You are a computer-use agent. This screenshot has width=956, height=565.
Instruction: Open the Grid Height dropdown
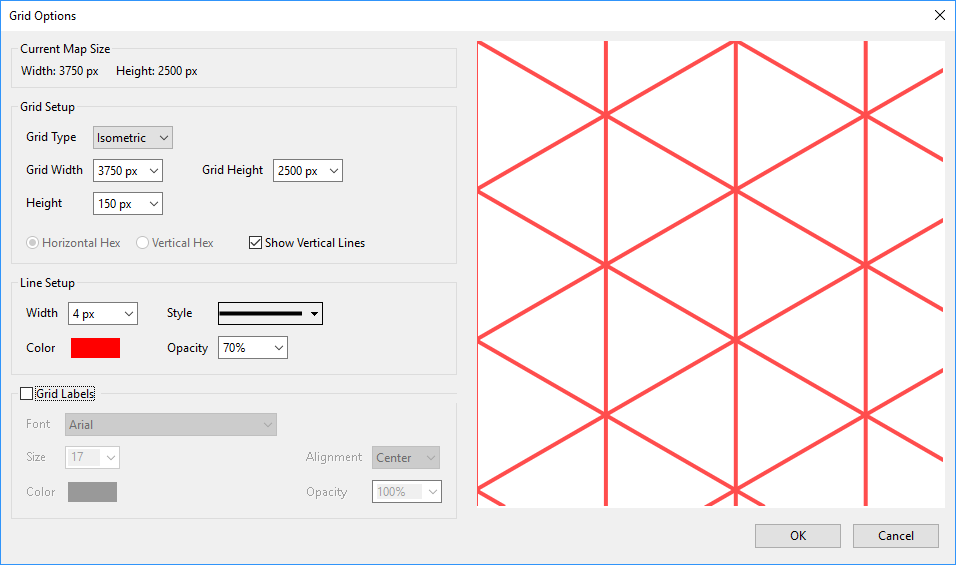click(x=307, y=171)
